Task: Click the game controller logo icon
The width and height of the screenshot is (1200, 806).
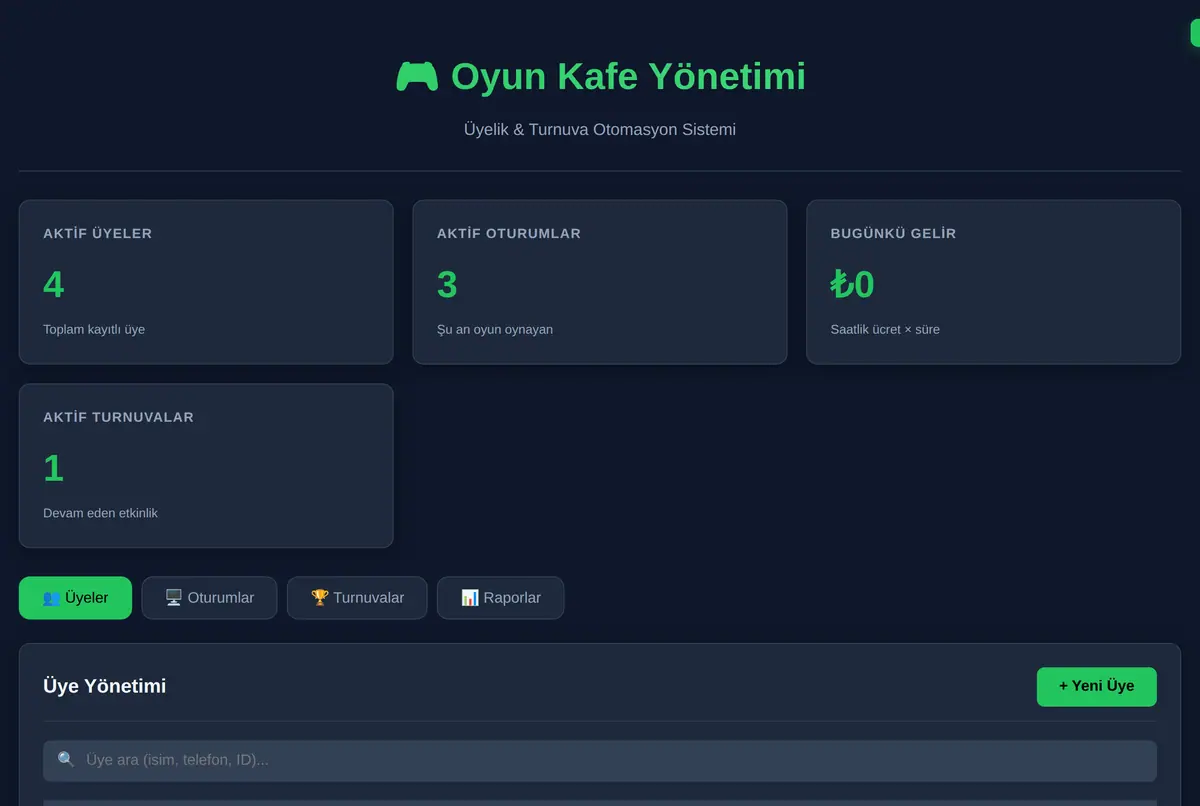Action: pos(417,76)
